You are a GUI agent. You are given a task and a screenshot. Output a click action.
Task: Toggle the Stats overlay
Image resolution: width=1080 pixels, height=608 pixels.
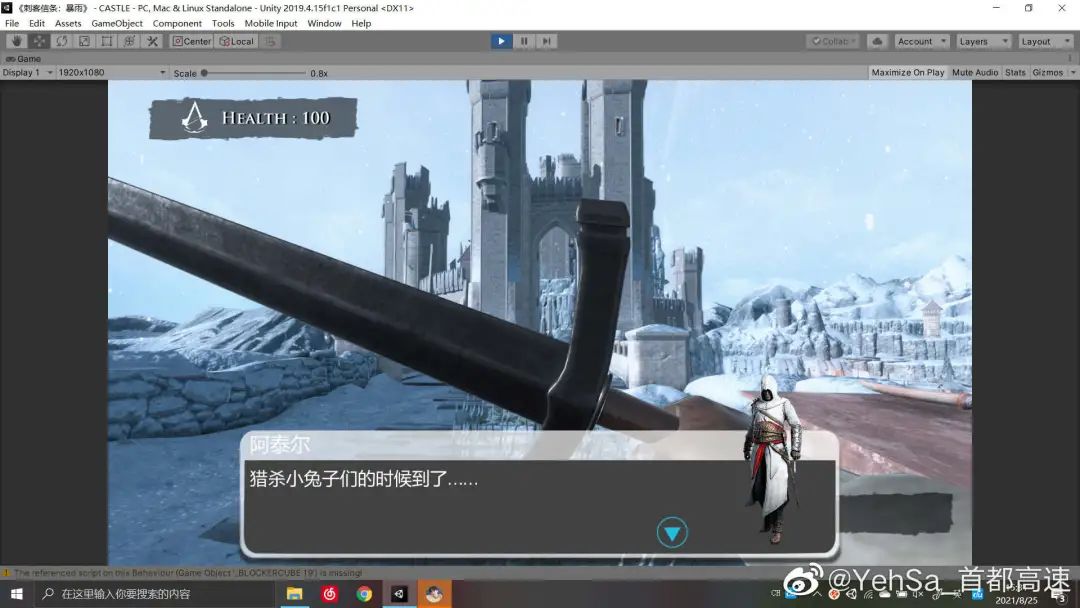(1015, 72)
